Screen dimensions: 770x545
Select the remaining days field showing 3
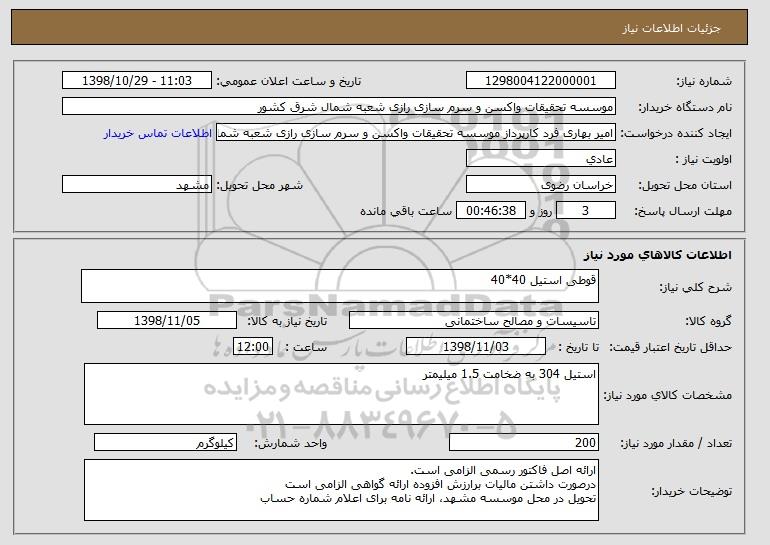(x=585, y=211)
